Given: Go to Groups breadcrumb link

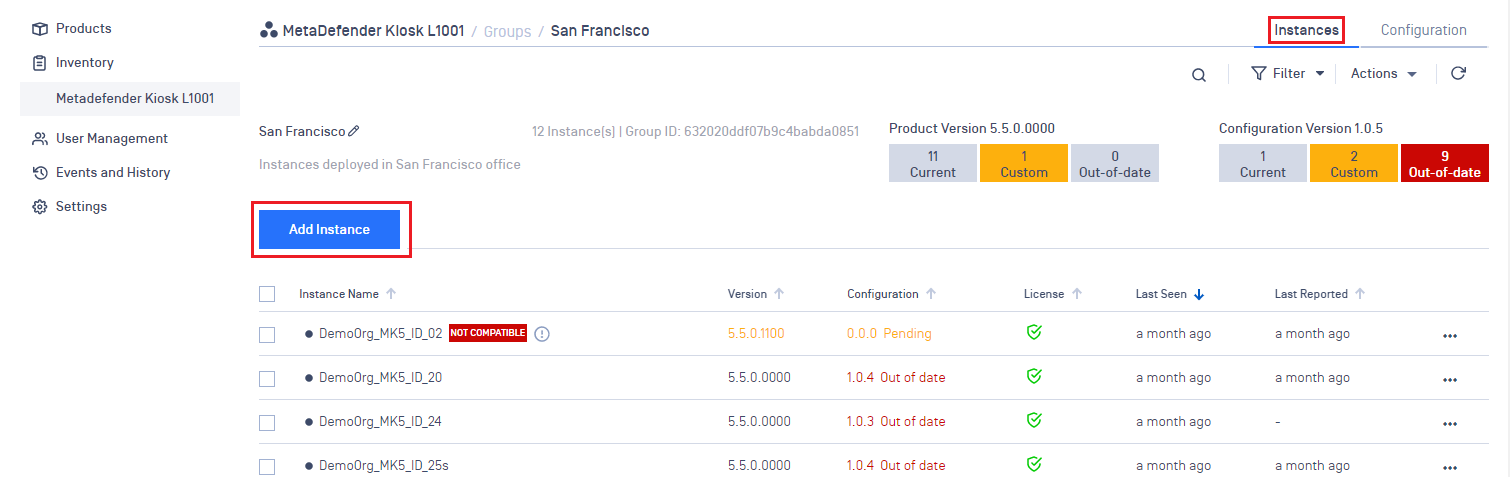Looking at the screenshot, I should click(507, 31).
